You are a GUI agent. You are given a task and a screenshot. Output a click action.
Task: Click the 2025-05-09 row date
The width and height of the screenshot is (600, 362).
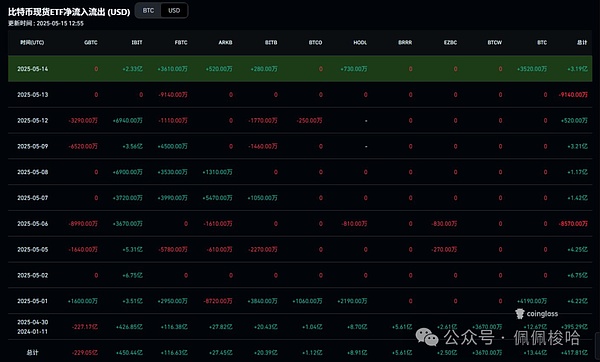(x=33, y=146)
